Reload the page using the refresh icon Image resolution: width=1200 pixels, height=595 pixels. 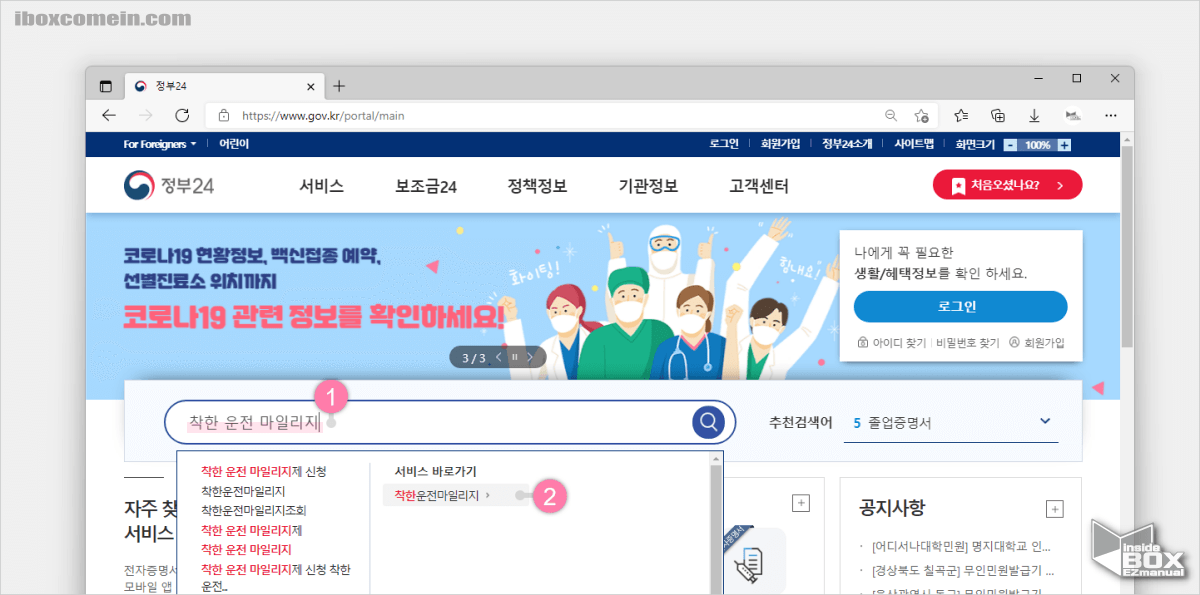pyautogui.click(x=182, y=115)
